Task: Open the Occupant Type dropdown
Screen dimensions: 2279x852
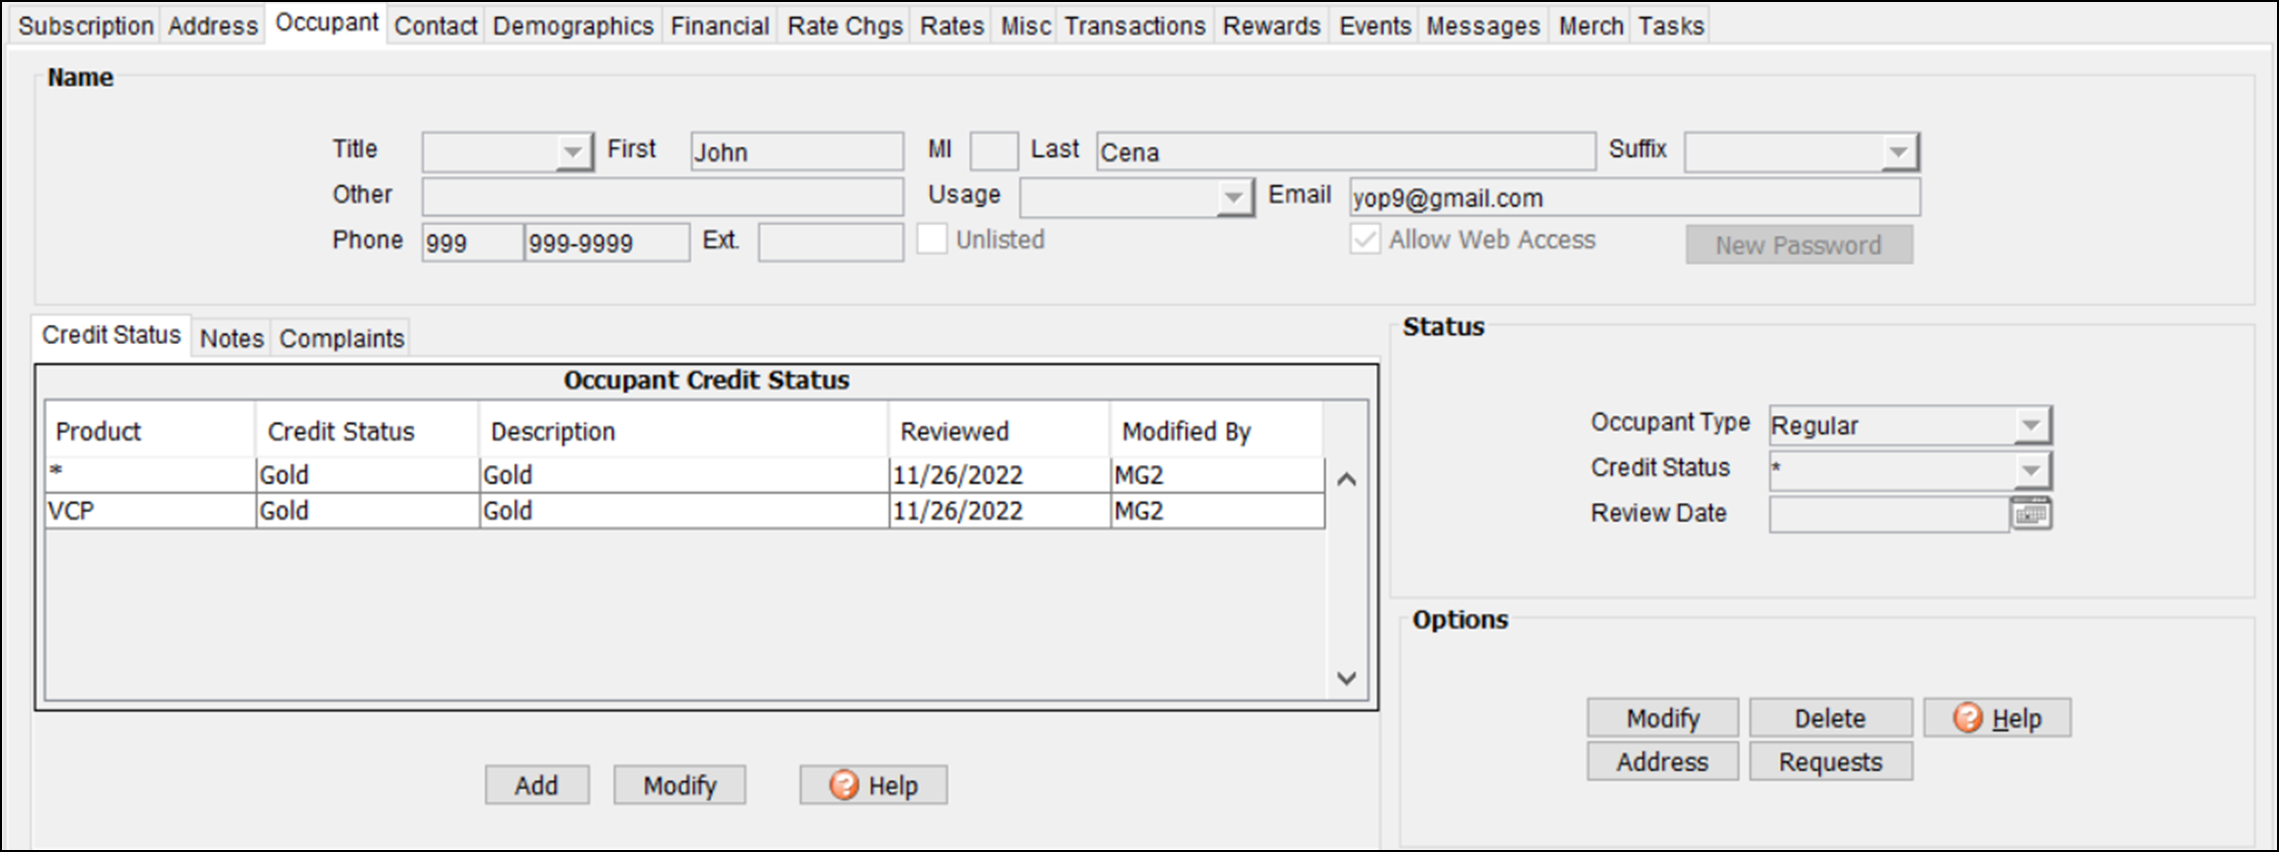Action: 2030,426
